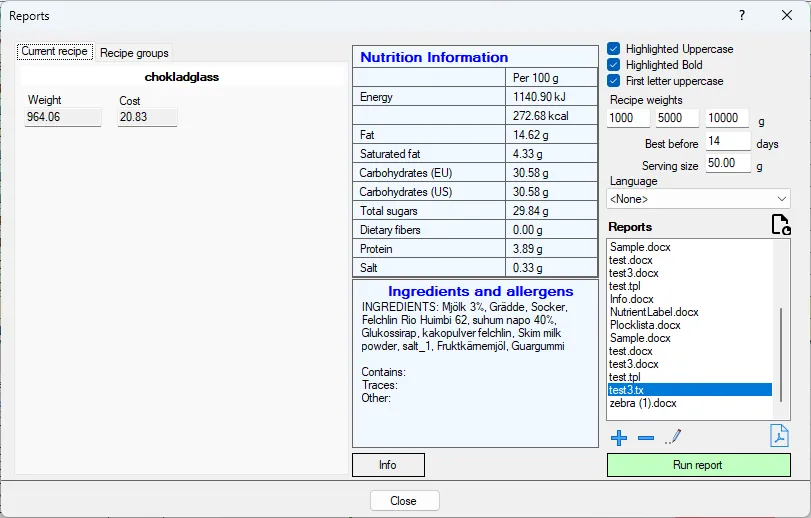Click the 272.68 kcal value
This screenshot has height=518, width=811.
[540, 116]
